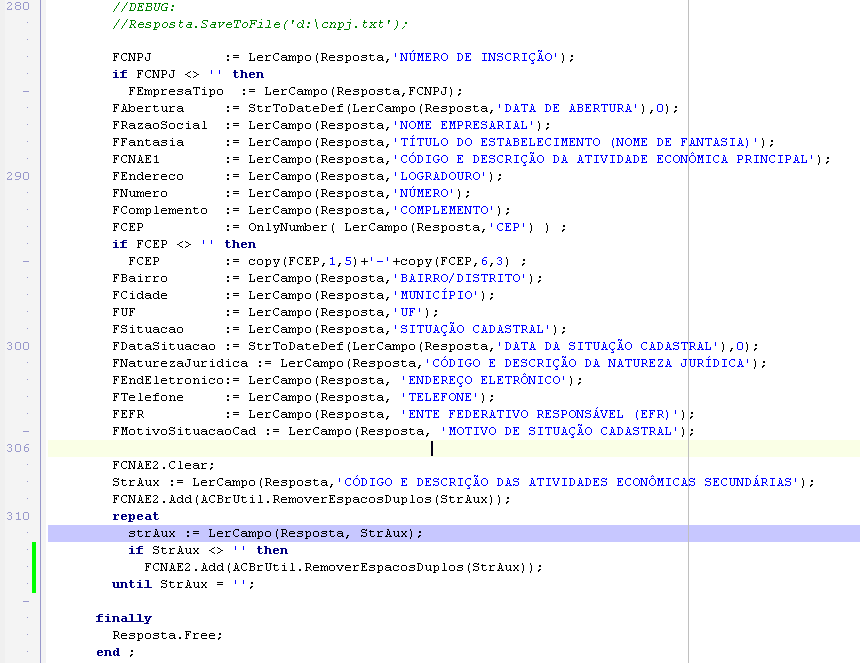Click the FMotivoSituacaoCad identifier

184,432
